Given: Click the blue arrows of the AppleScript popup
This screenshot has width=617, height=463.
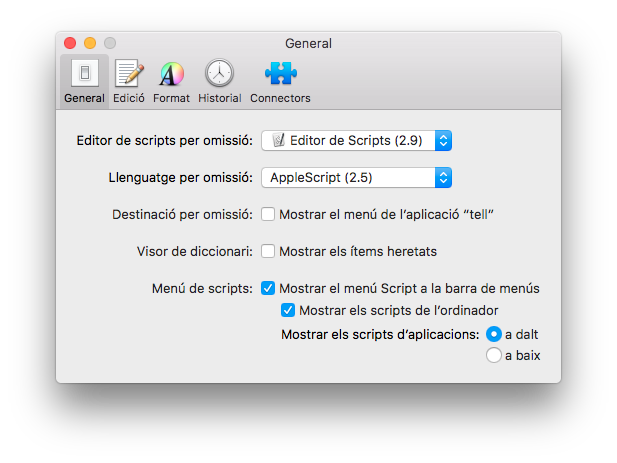Looking at the screenshot, I should [443, 177].
